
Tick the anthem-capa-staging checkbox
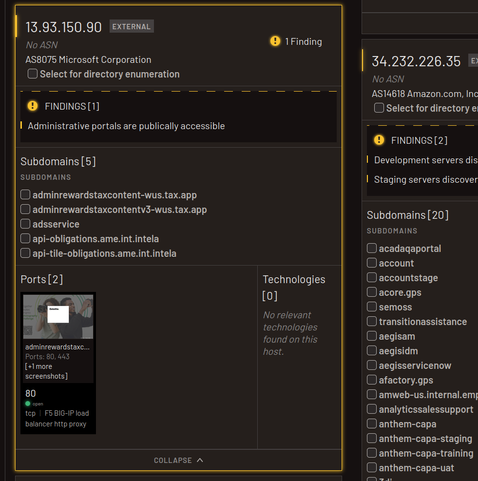tap(372, 438)
